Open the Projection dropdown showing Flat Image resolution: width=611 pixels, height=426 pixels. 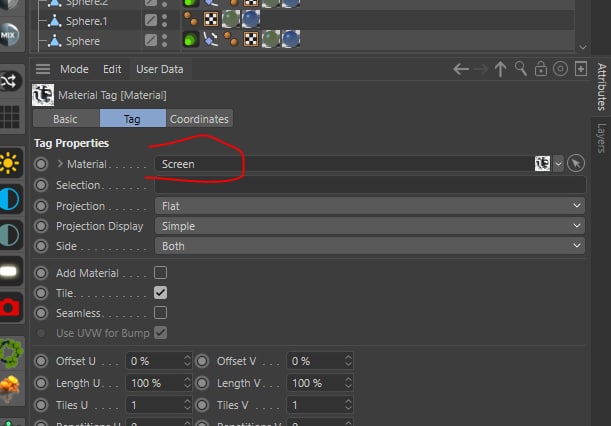369,205
